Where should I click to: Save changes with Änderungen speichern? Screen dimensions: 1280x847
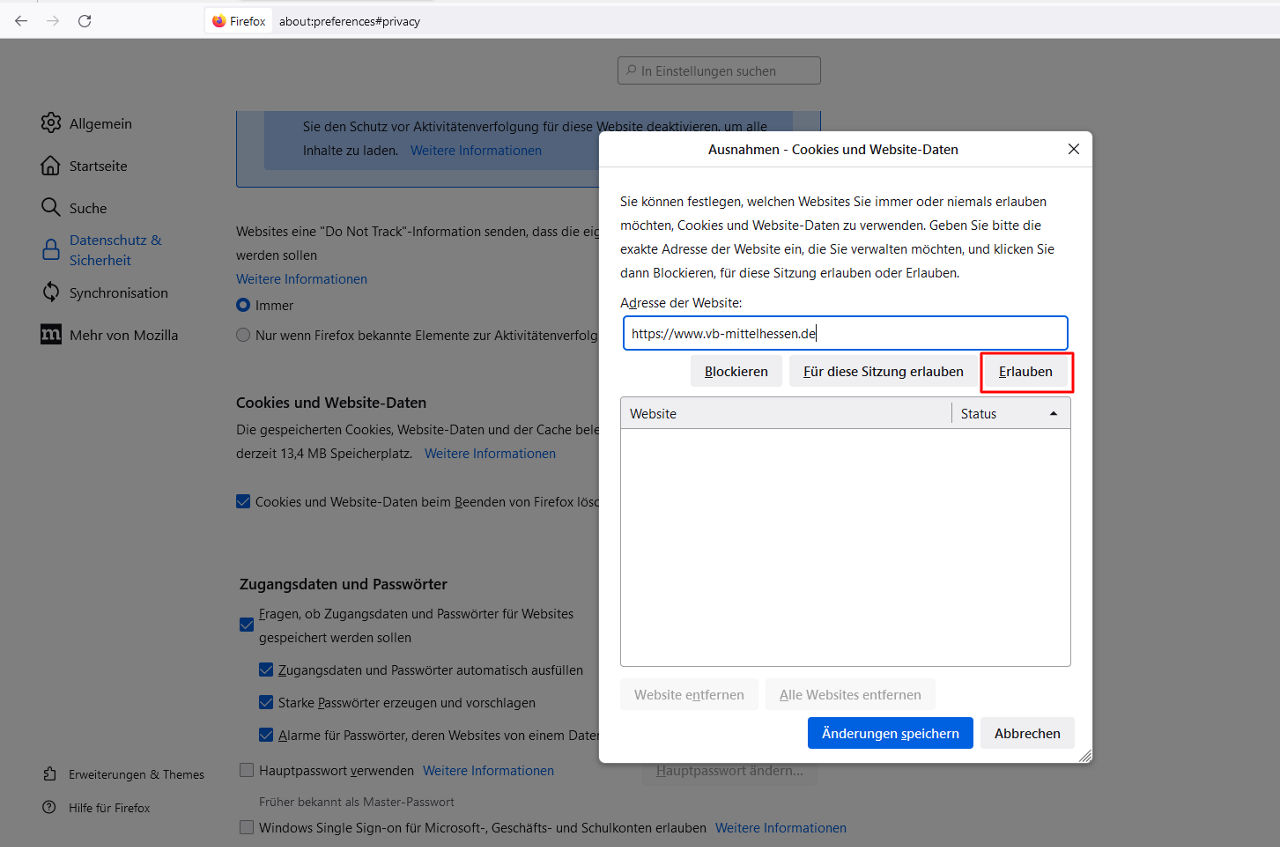(890, 732)
